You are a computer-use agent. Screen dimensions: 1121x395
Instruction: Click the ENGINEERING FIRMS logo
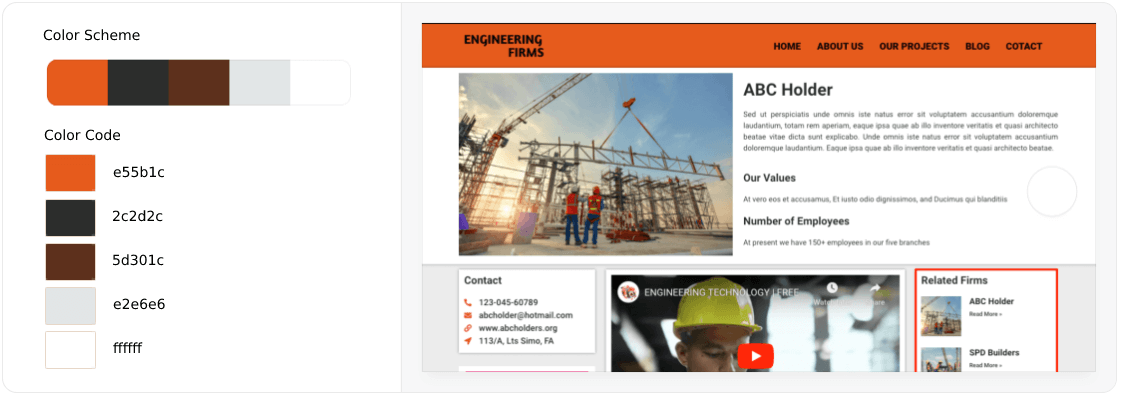tap(503, 46)
